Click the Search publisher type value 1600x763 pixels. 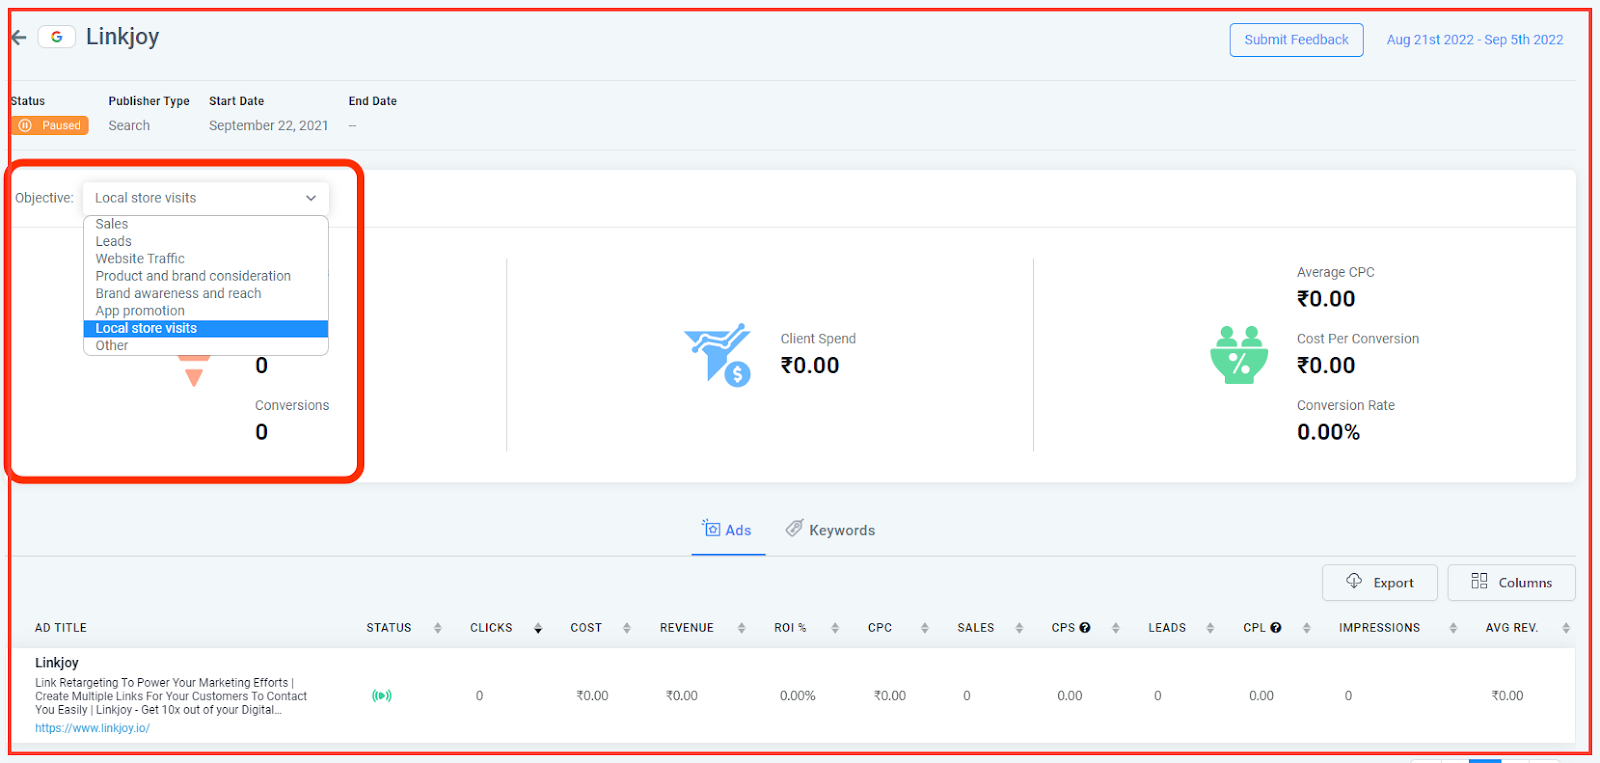pyautogui.click(x=129, y=125)
